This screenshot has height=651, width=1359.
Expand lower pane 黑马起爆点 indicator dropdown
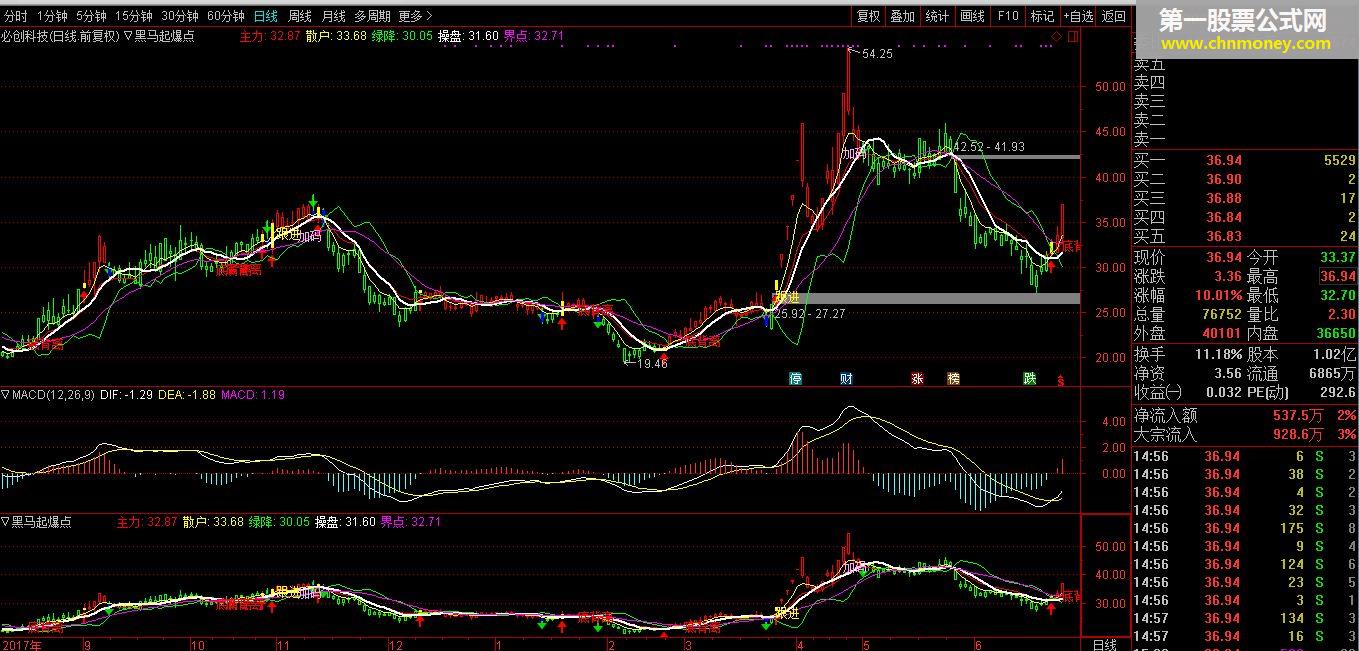[x=6, y=522]
